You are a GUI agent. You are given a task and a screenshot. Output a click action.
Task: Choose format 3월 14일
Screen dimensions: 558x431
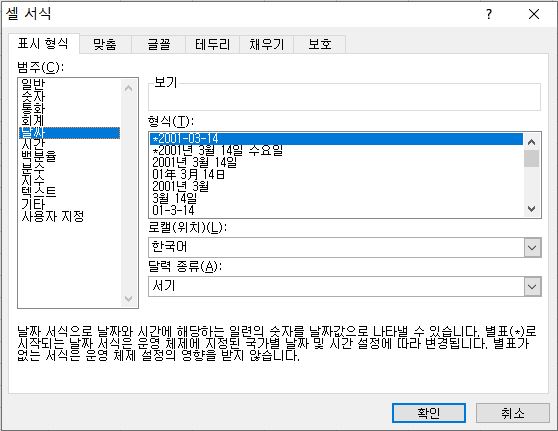tap(336, 198)
